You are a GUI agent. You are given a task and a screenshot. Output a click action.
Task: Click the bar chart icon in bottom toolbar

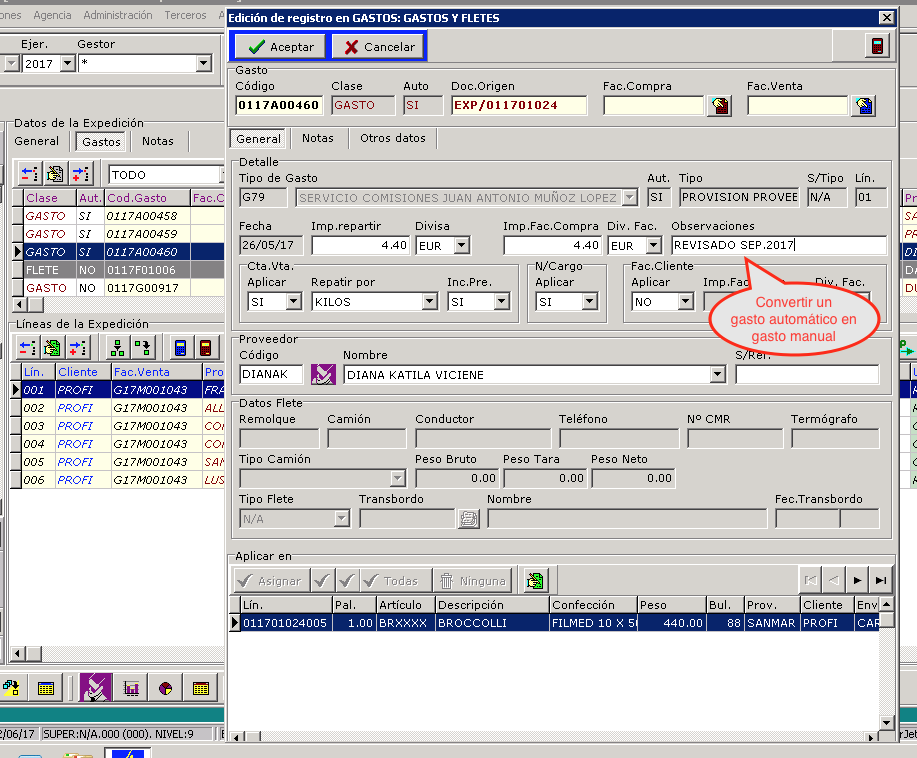click(x=131, y=688)
